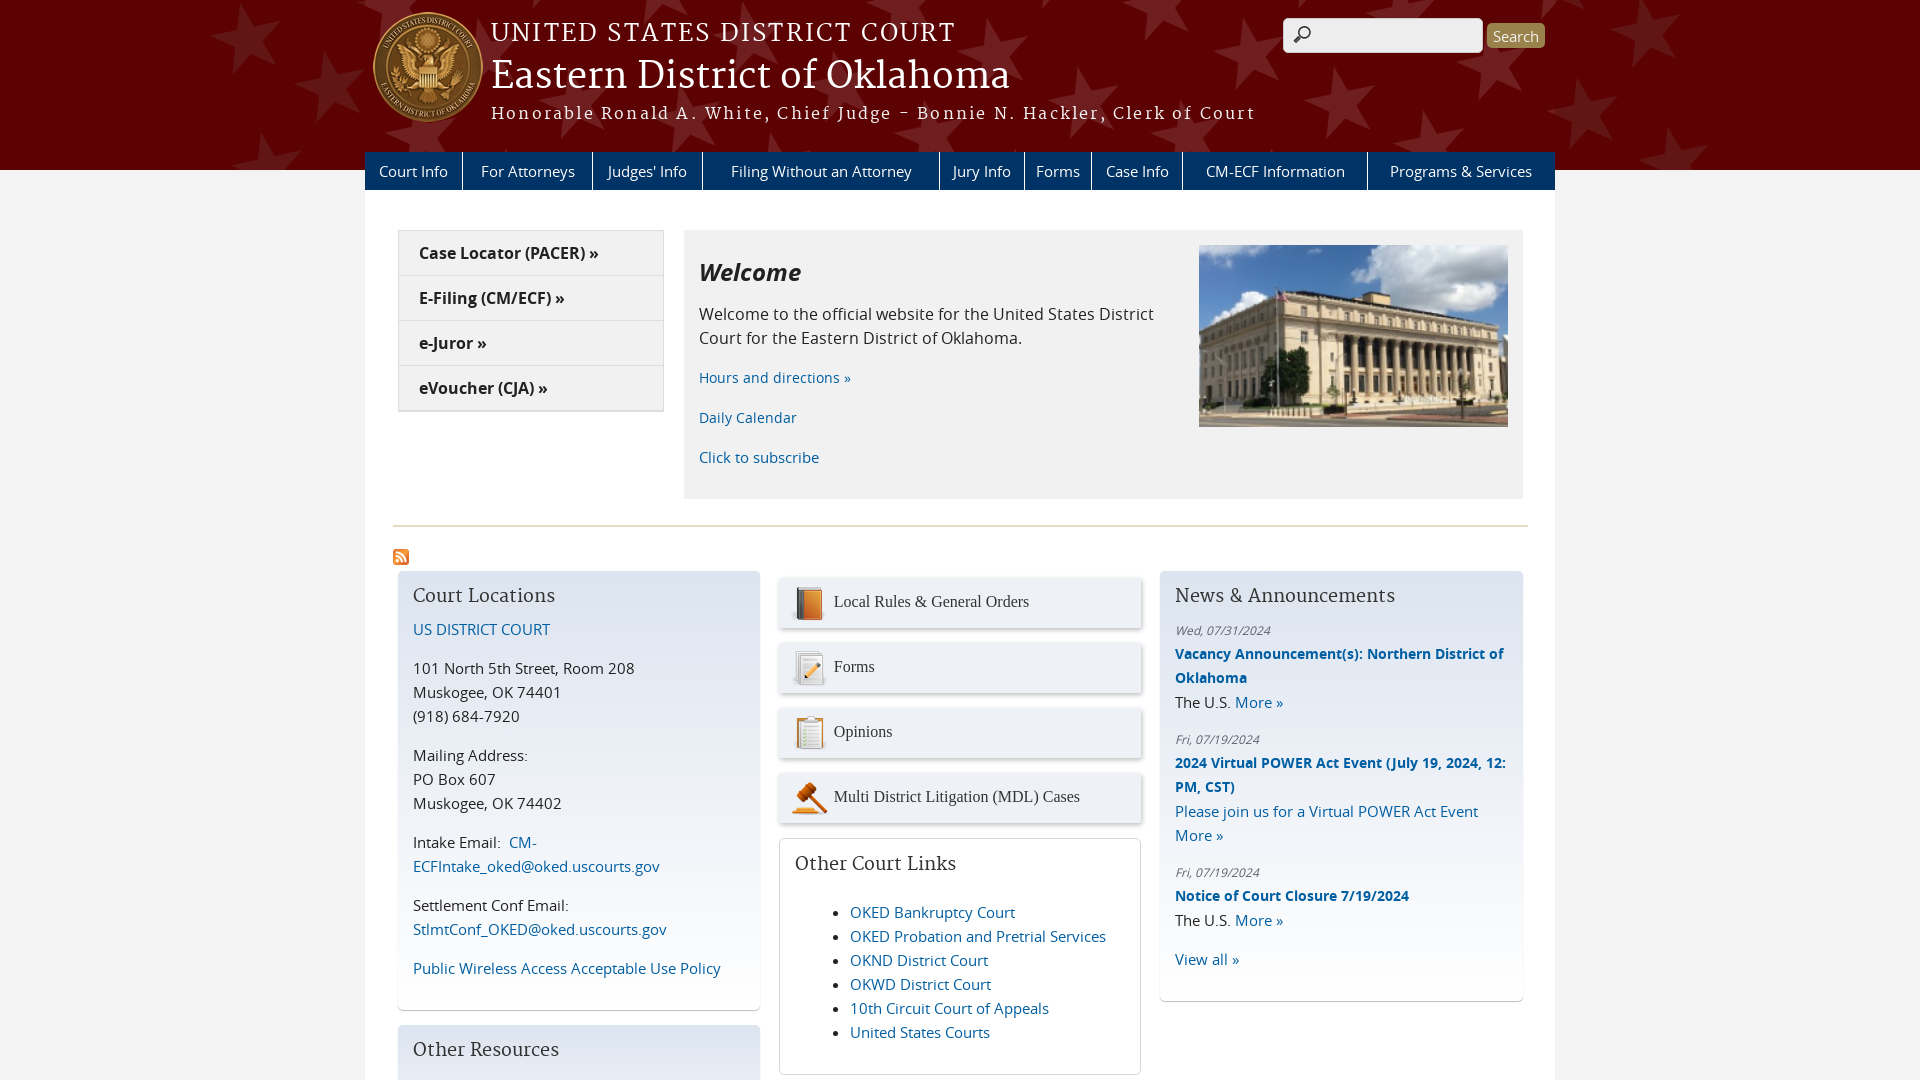Follow the Click to subscribe link
The width and height of the screenshot is (1920, 1080).
tap(759, 457)
